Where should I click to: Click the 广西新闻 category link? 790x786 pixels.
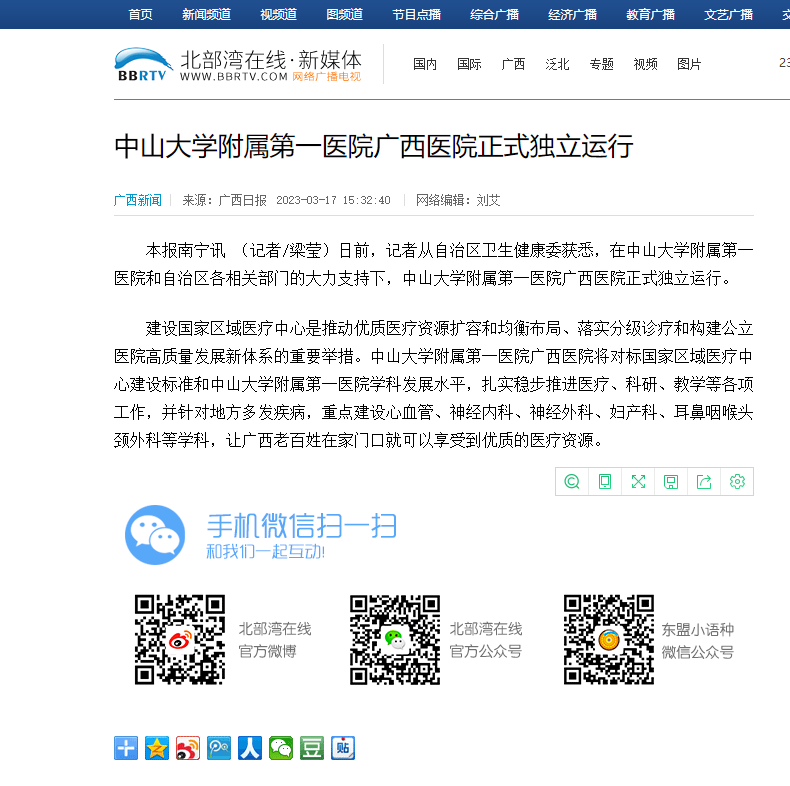(137, 200)
